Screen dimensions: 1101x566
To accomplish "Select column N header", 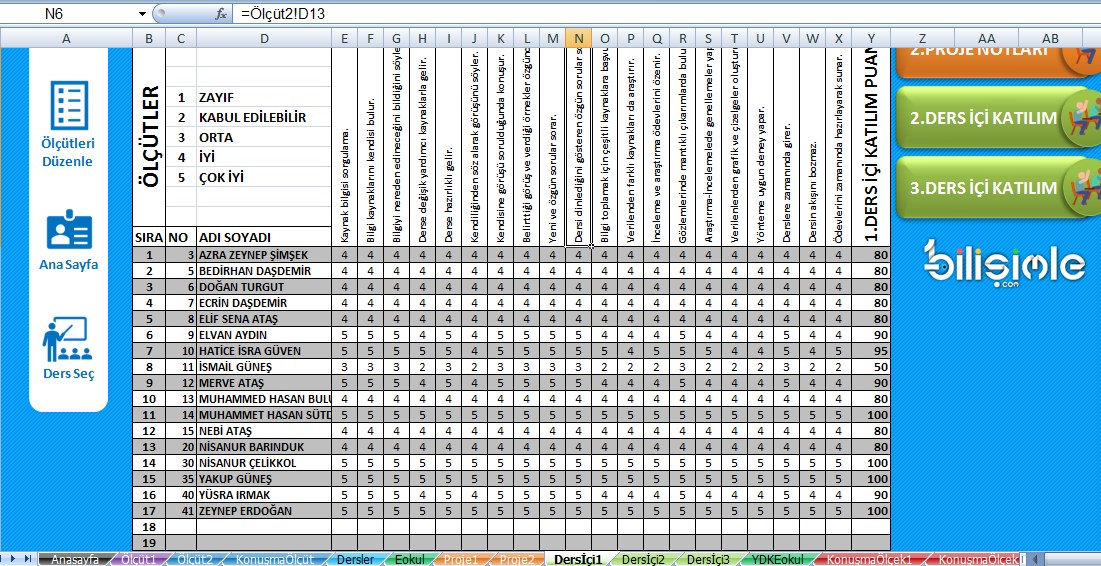I will [578, 38].
